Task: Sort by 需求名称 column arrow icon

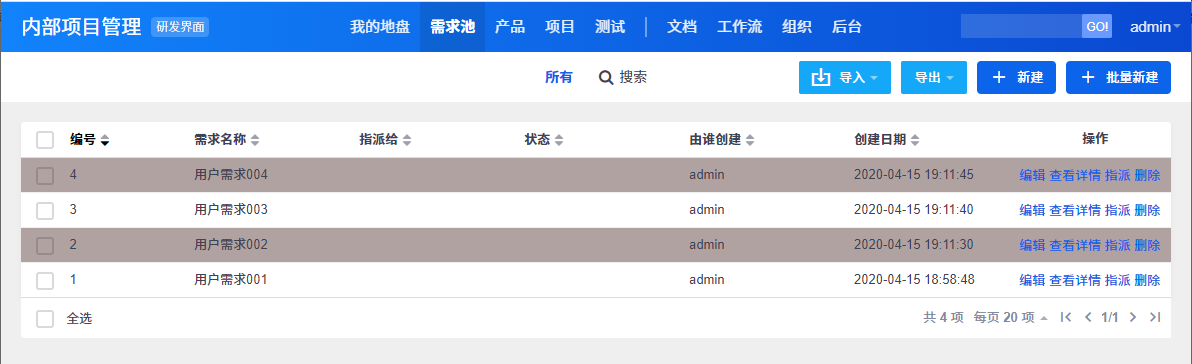Action: click(255, 140)
